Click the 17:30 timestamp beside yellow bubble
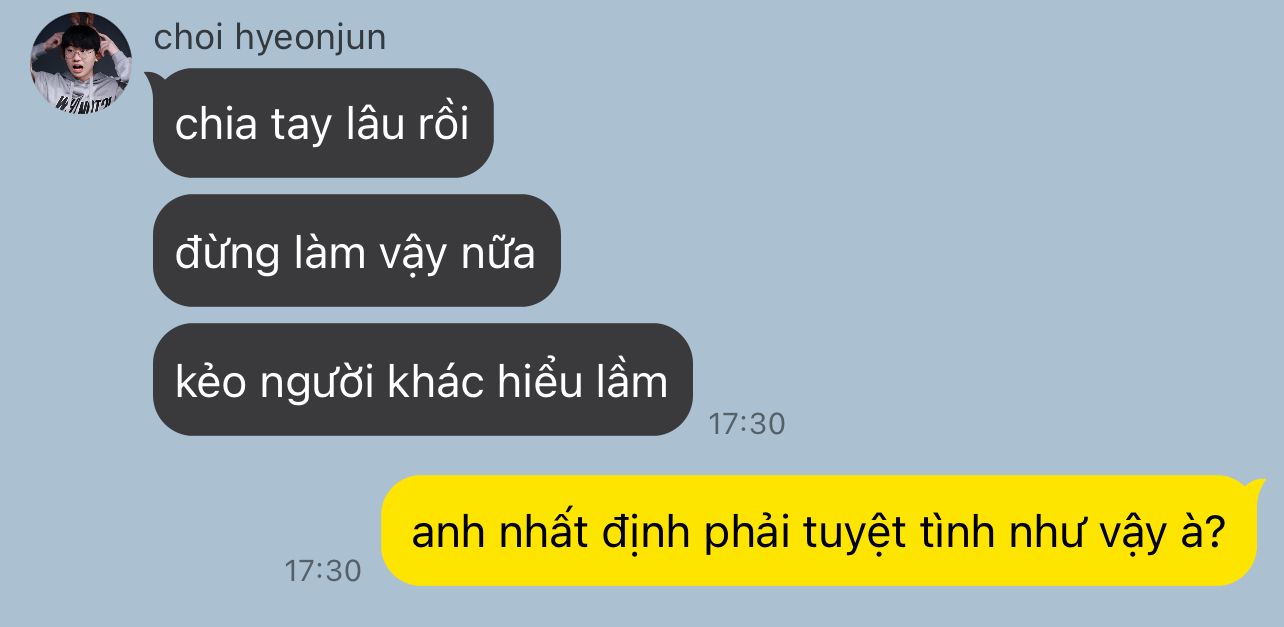Image resolution: width=1284 pixels, height=627 pixels. pyautogui.click(x=323, y=571)
